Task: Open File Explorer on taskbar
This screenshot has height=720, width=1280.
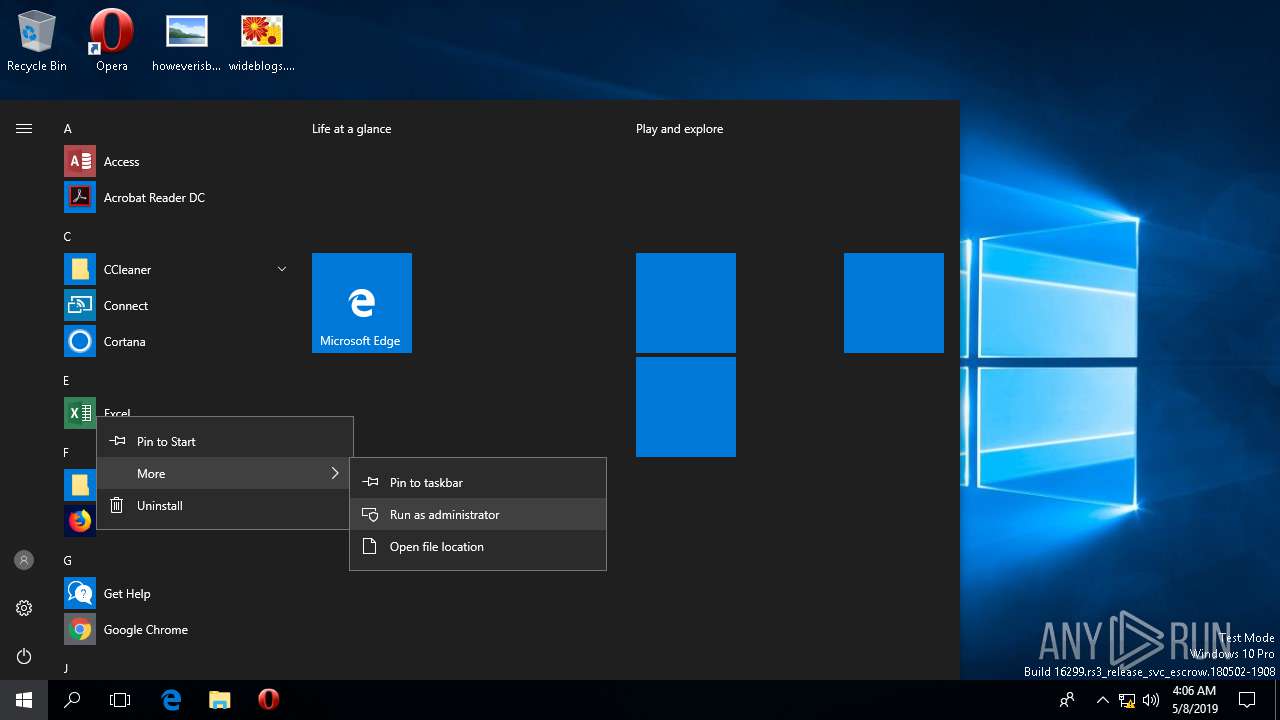Action: click(220, 700)
